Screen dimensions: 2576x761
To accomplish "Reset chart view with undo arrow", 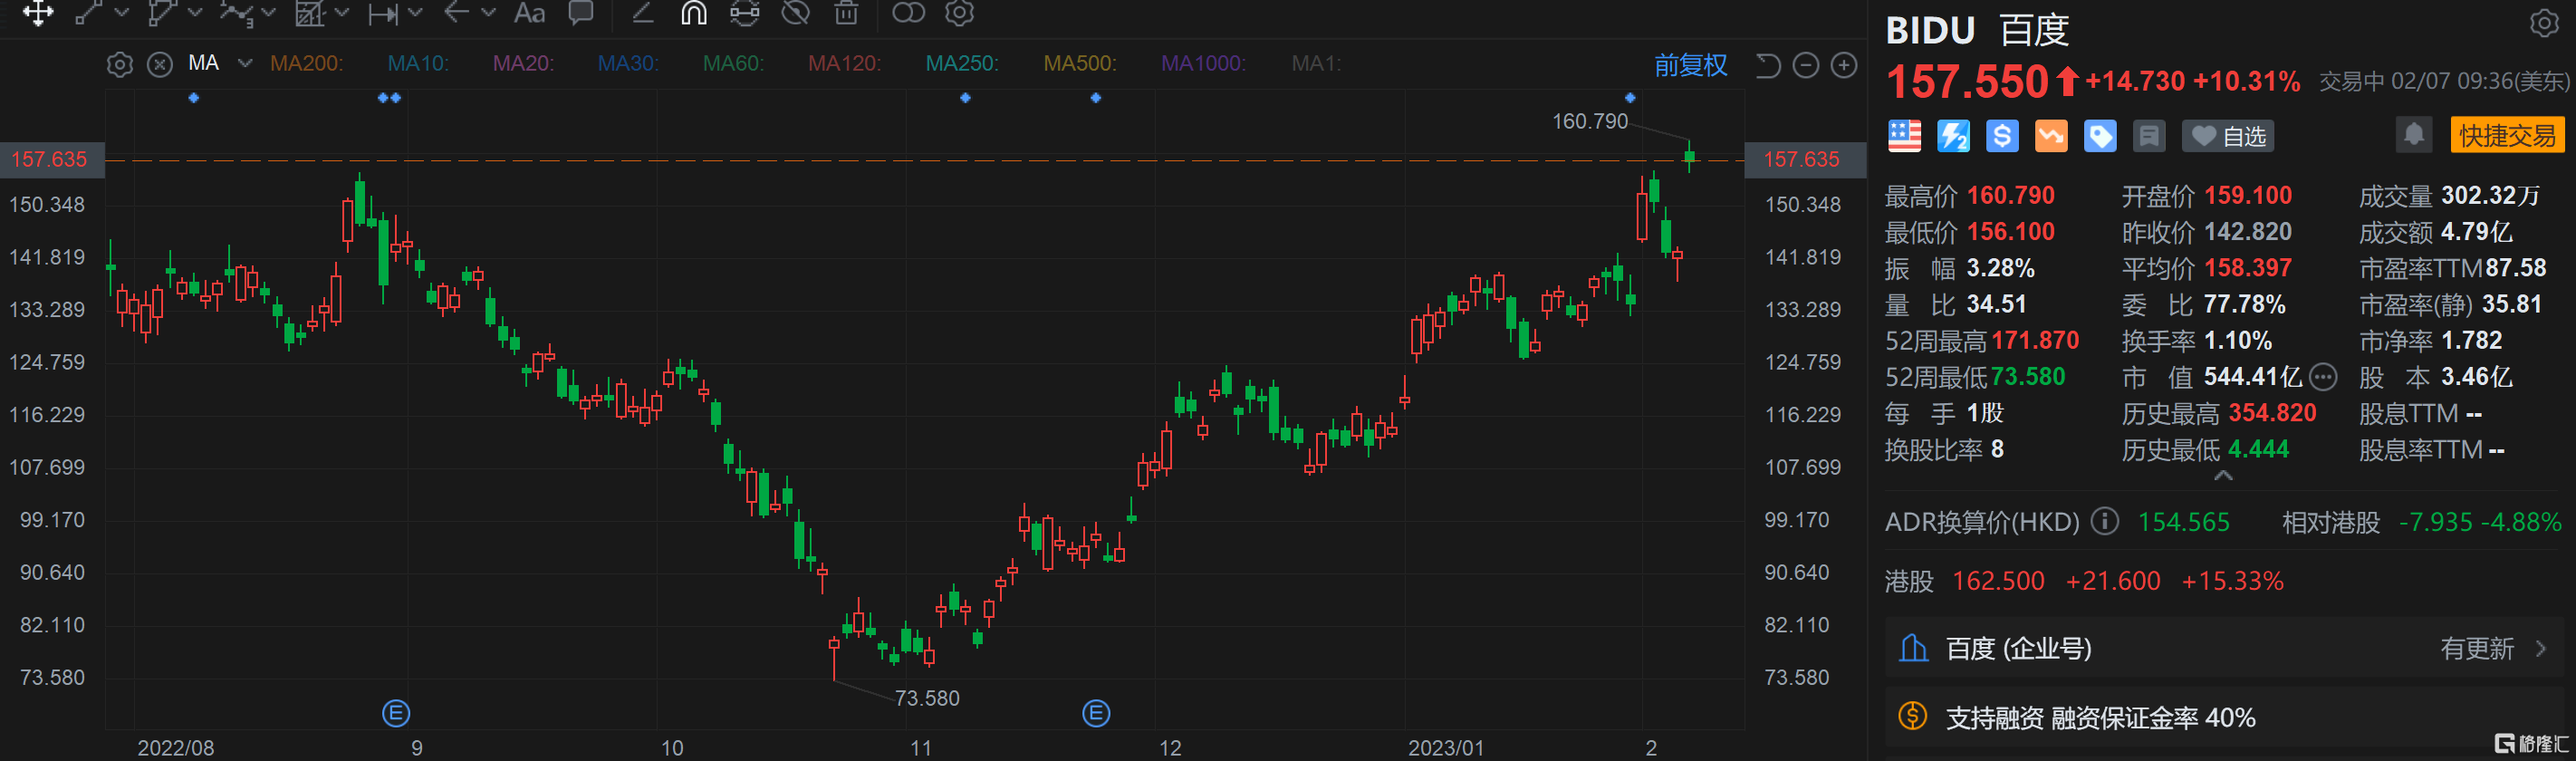I will [1768, 66].
